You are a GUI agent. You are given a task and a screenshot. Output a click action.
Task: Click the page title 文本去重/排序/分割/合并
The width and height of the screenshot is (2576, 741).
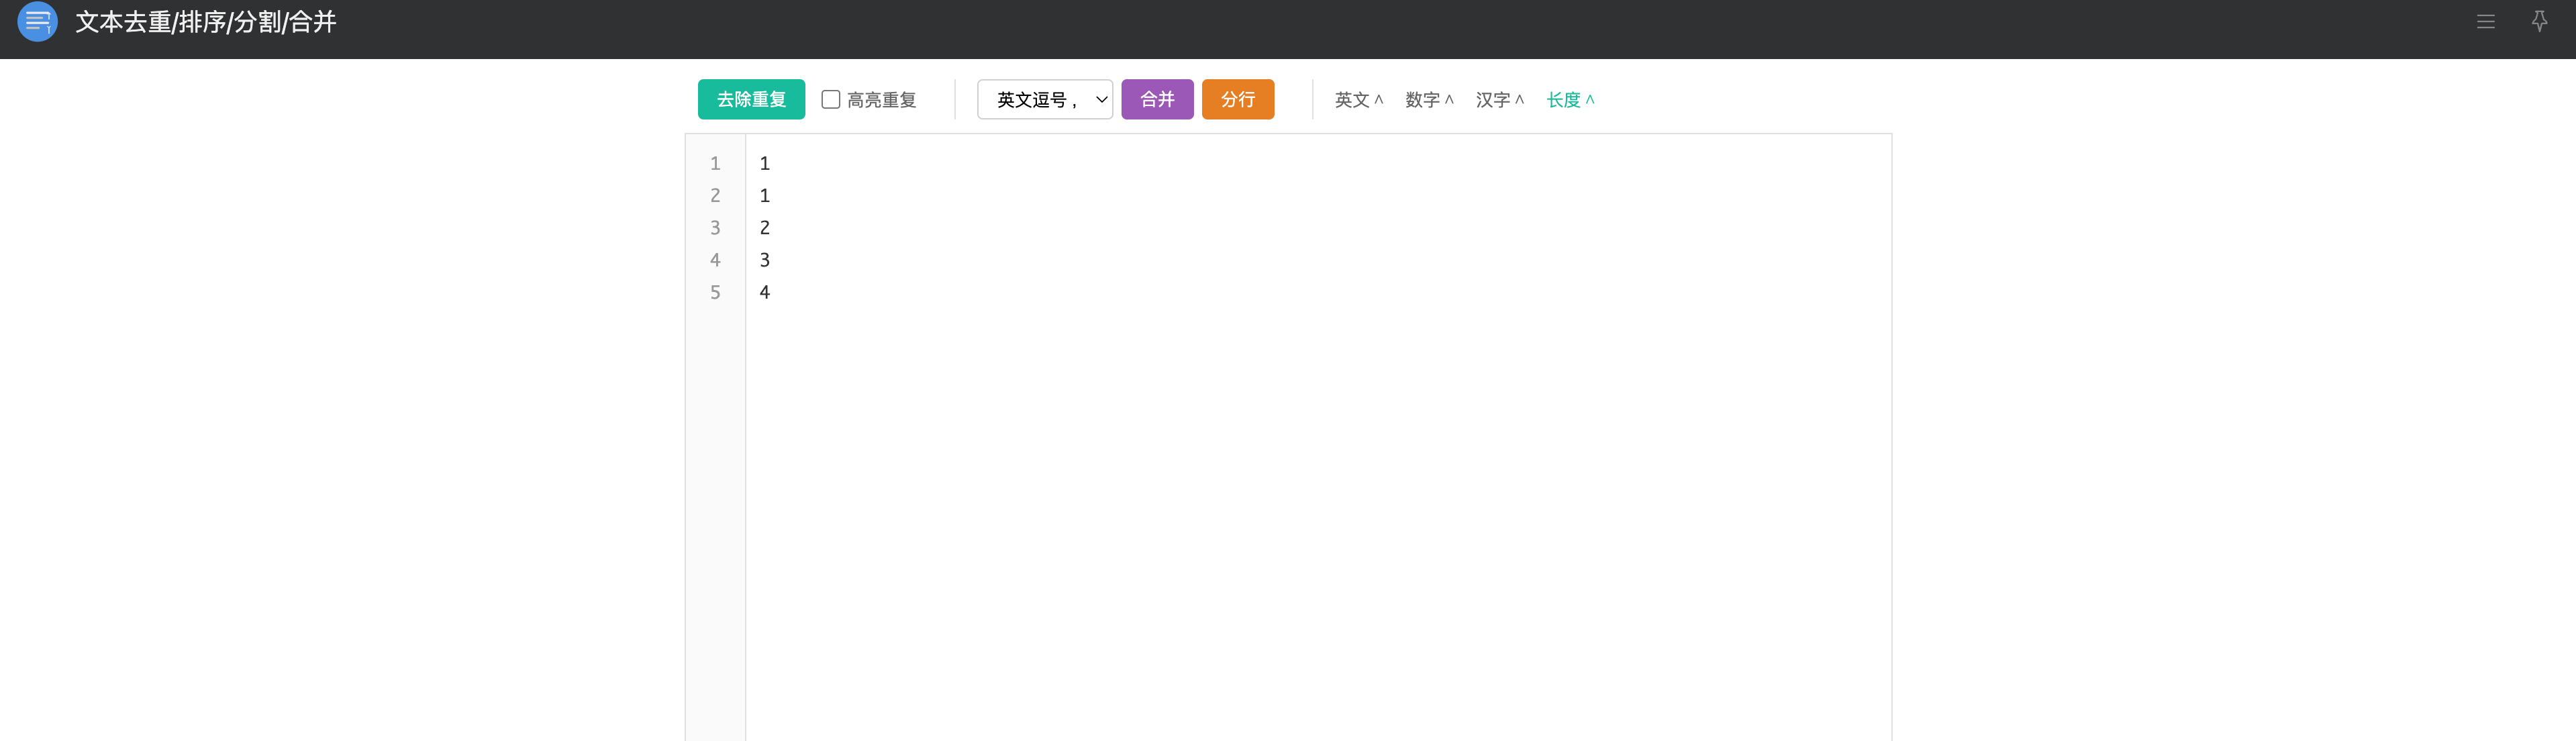tap(206, 22)
